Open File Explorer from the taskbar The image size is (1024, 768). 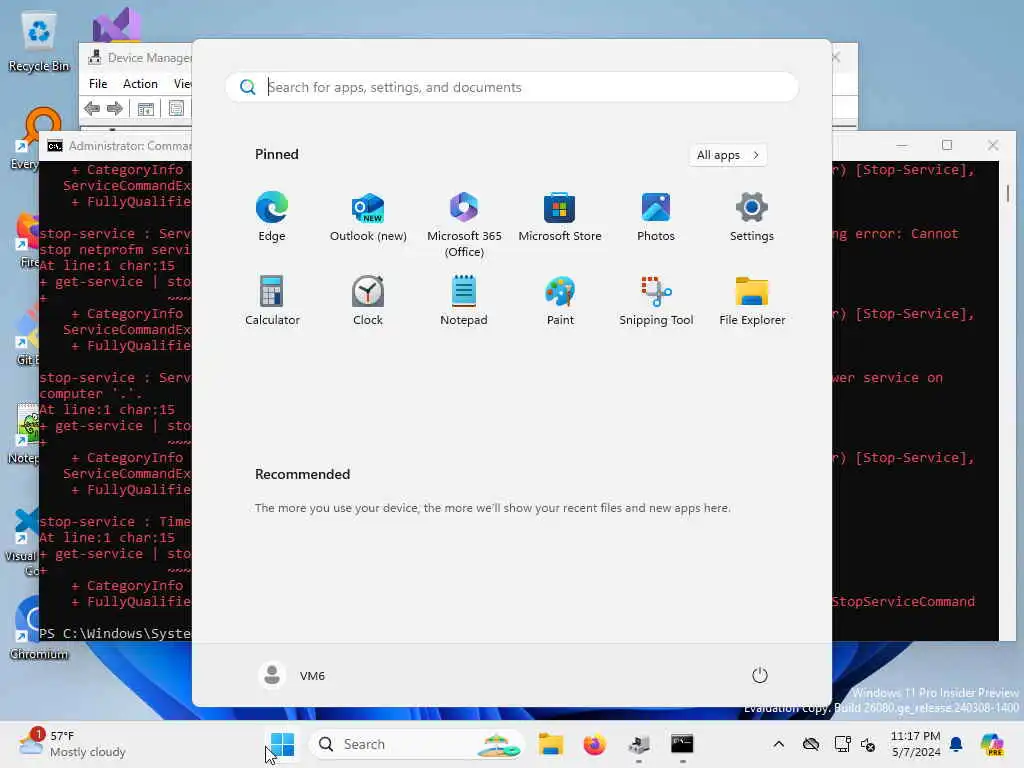pos(551,744)
